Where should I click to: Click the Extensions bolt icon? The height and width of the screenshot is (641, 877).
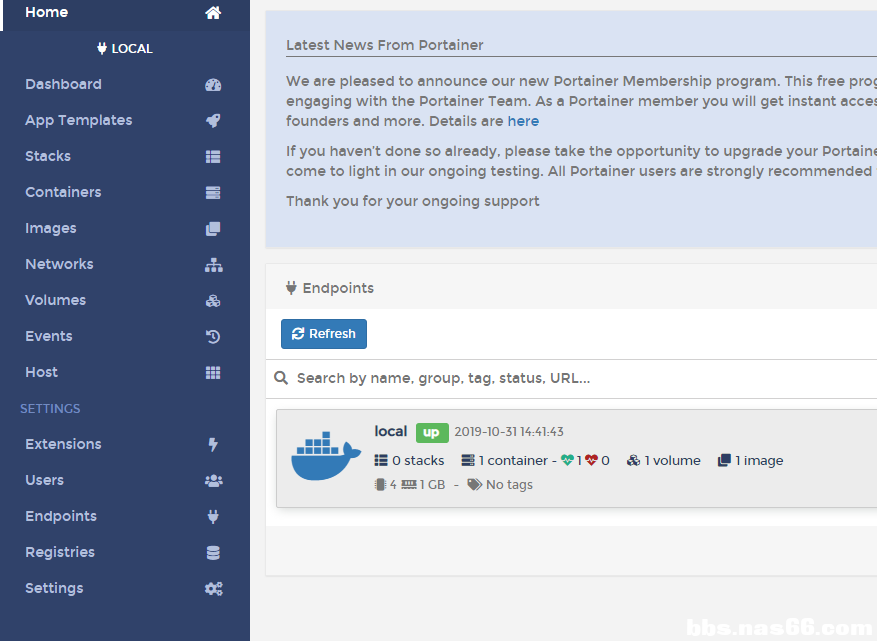(213, 445)
